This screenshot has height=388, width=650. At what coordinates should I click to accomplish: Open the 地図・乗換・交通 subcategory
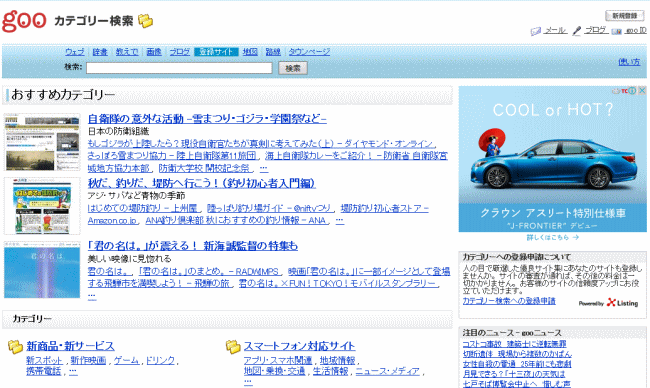click(274, 371)
